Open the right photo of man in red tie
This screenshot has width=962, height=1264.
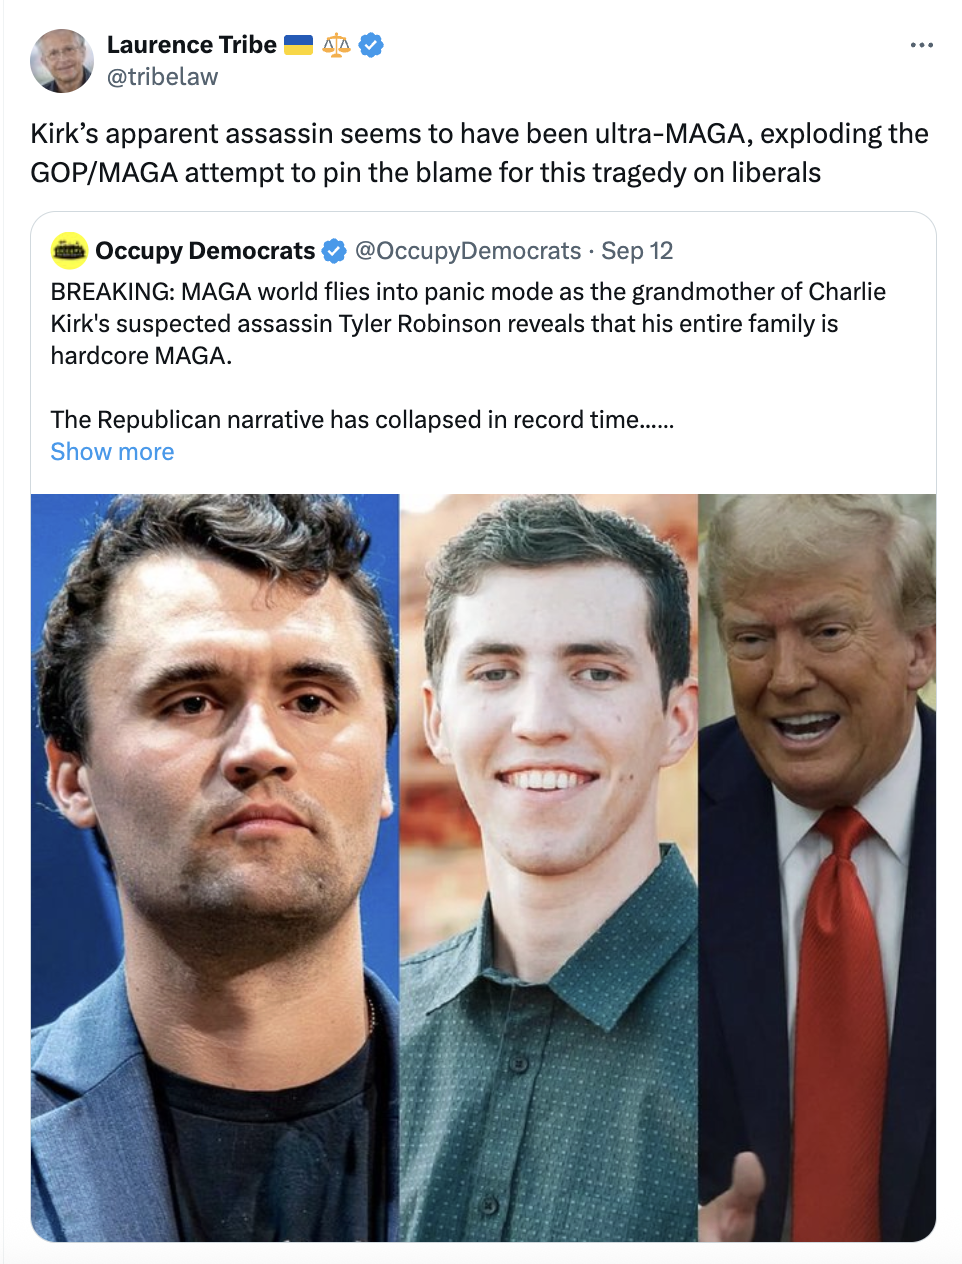click(x=817, y=867)
